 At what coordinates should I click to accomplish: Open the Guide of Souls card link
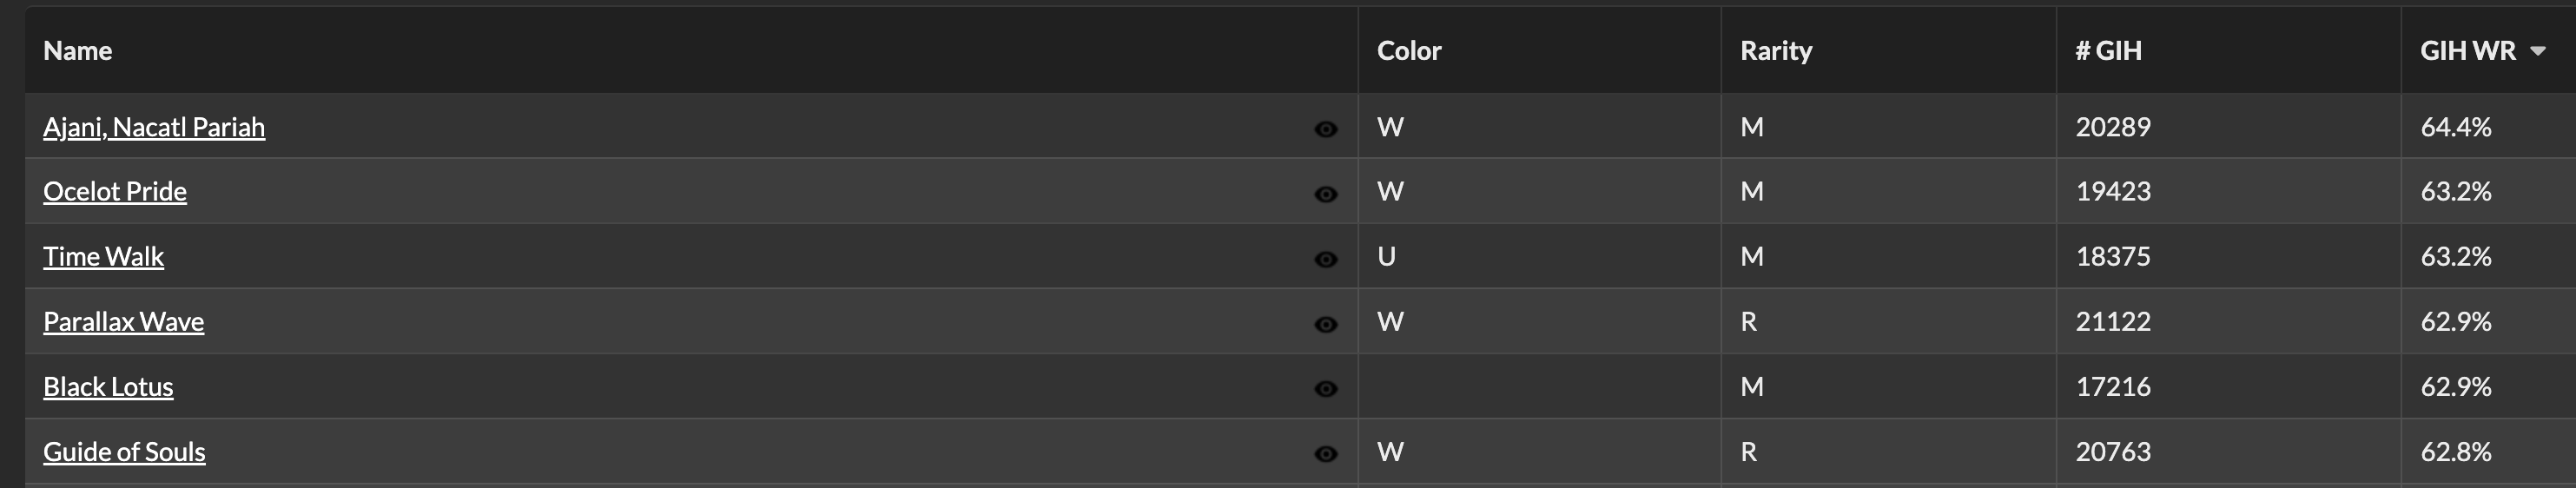(124, 451)
